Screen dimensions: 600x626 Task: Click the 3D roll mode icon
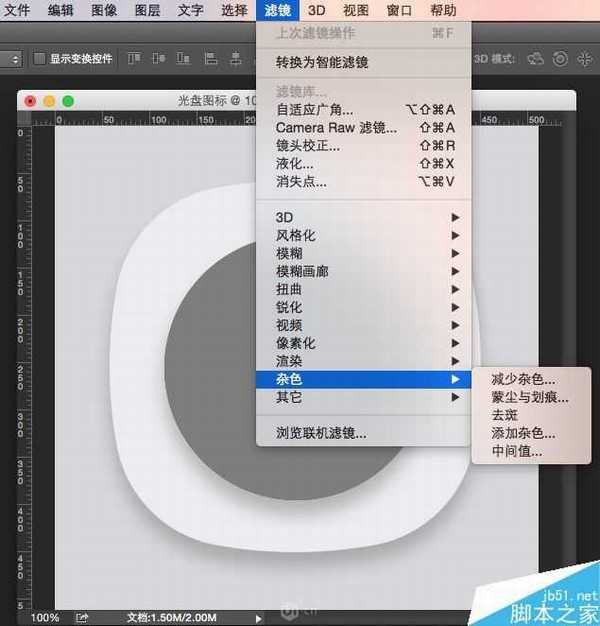click(559, 59)
